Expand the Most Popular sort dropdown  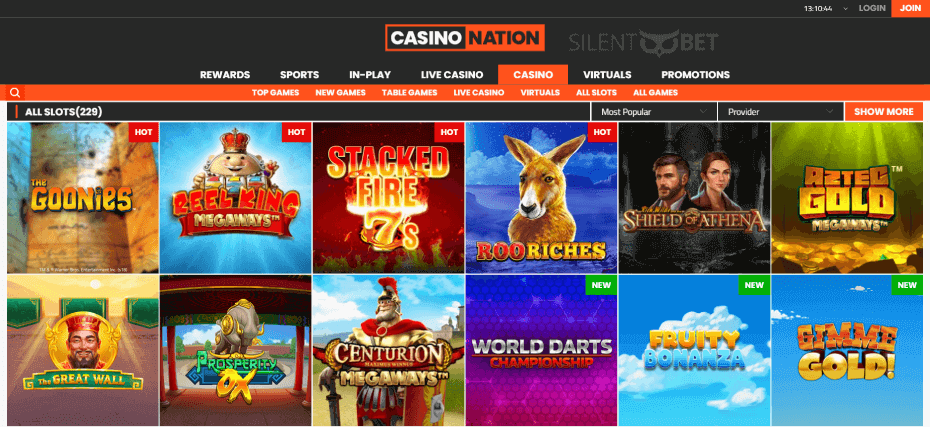[654, 111]
